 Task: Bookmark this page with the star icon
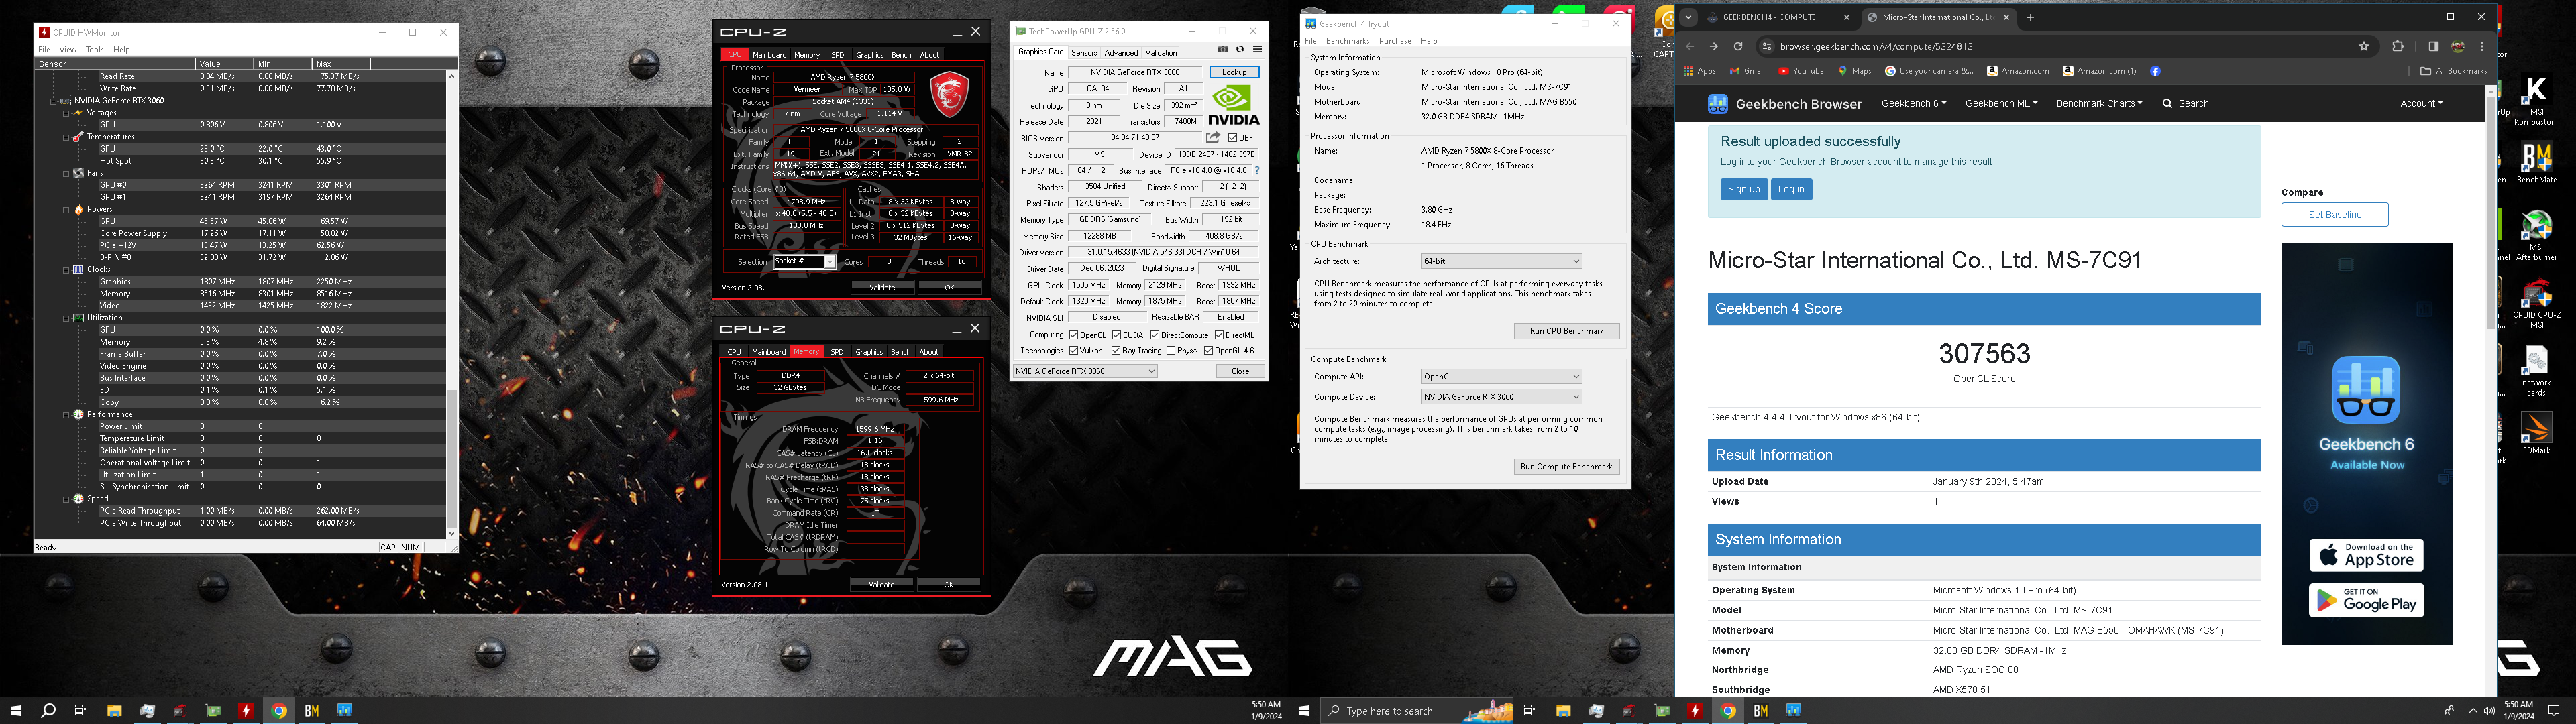[2364, 46]
